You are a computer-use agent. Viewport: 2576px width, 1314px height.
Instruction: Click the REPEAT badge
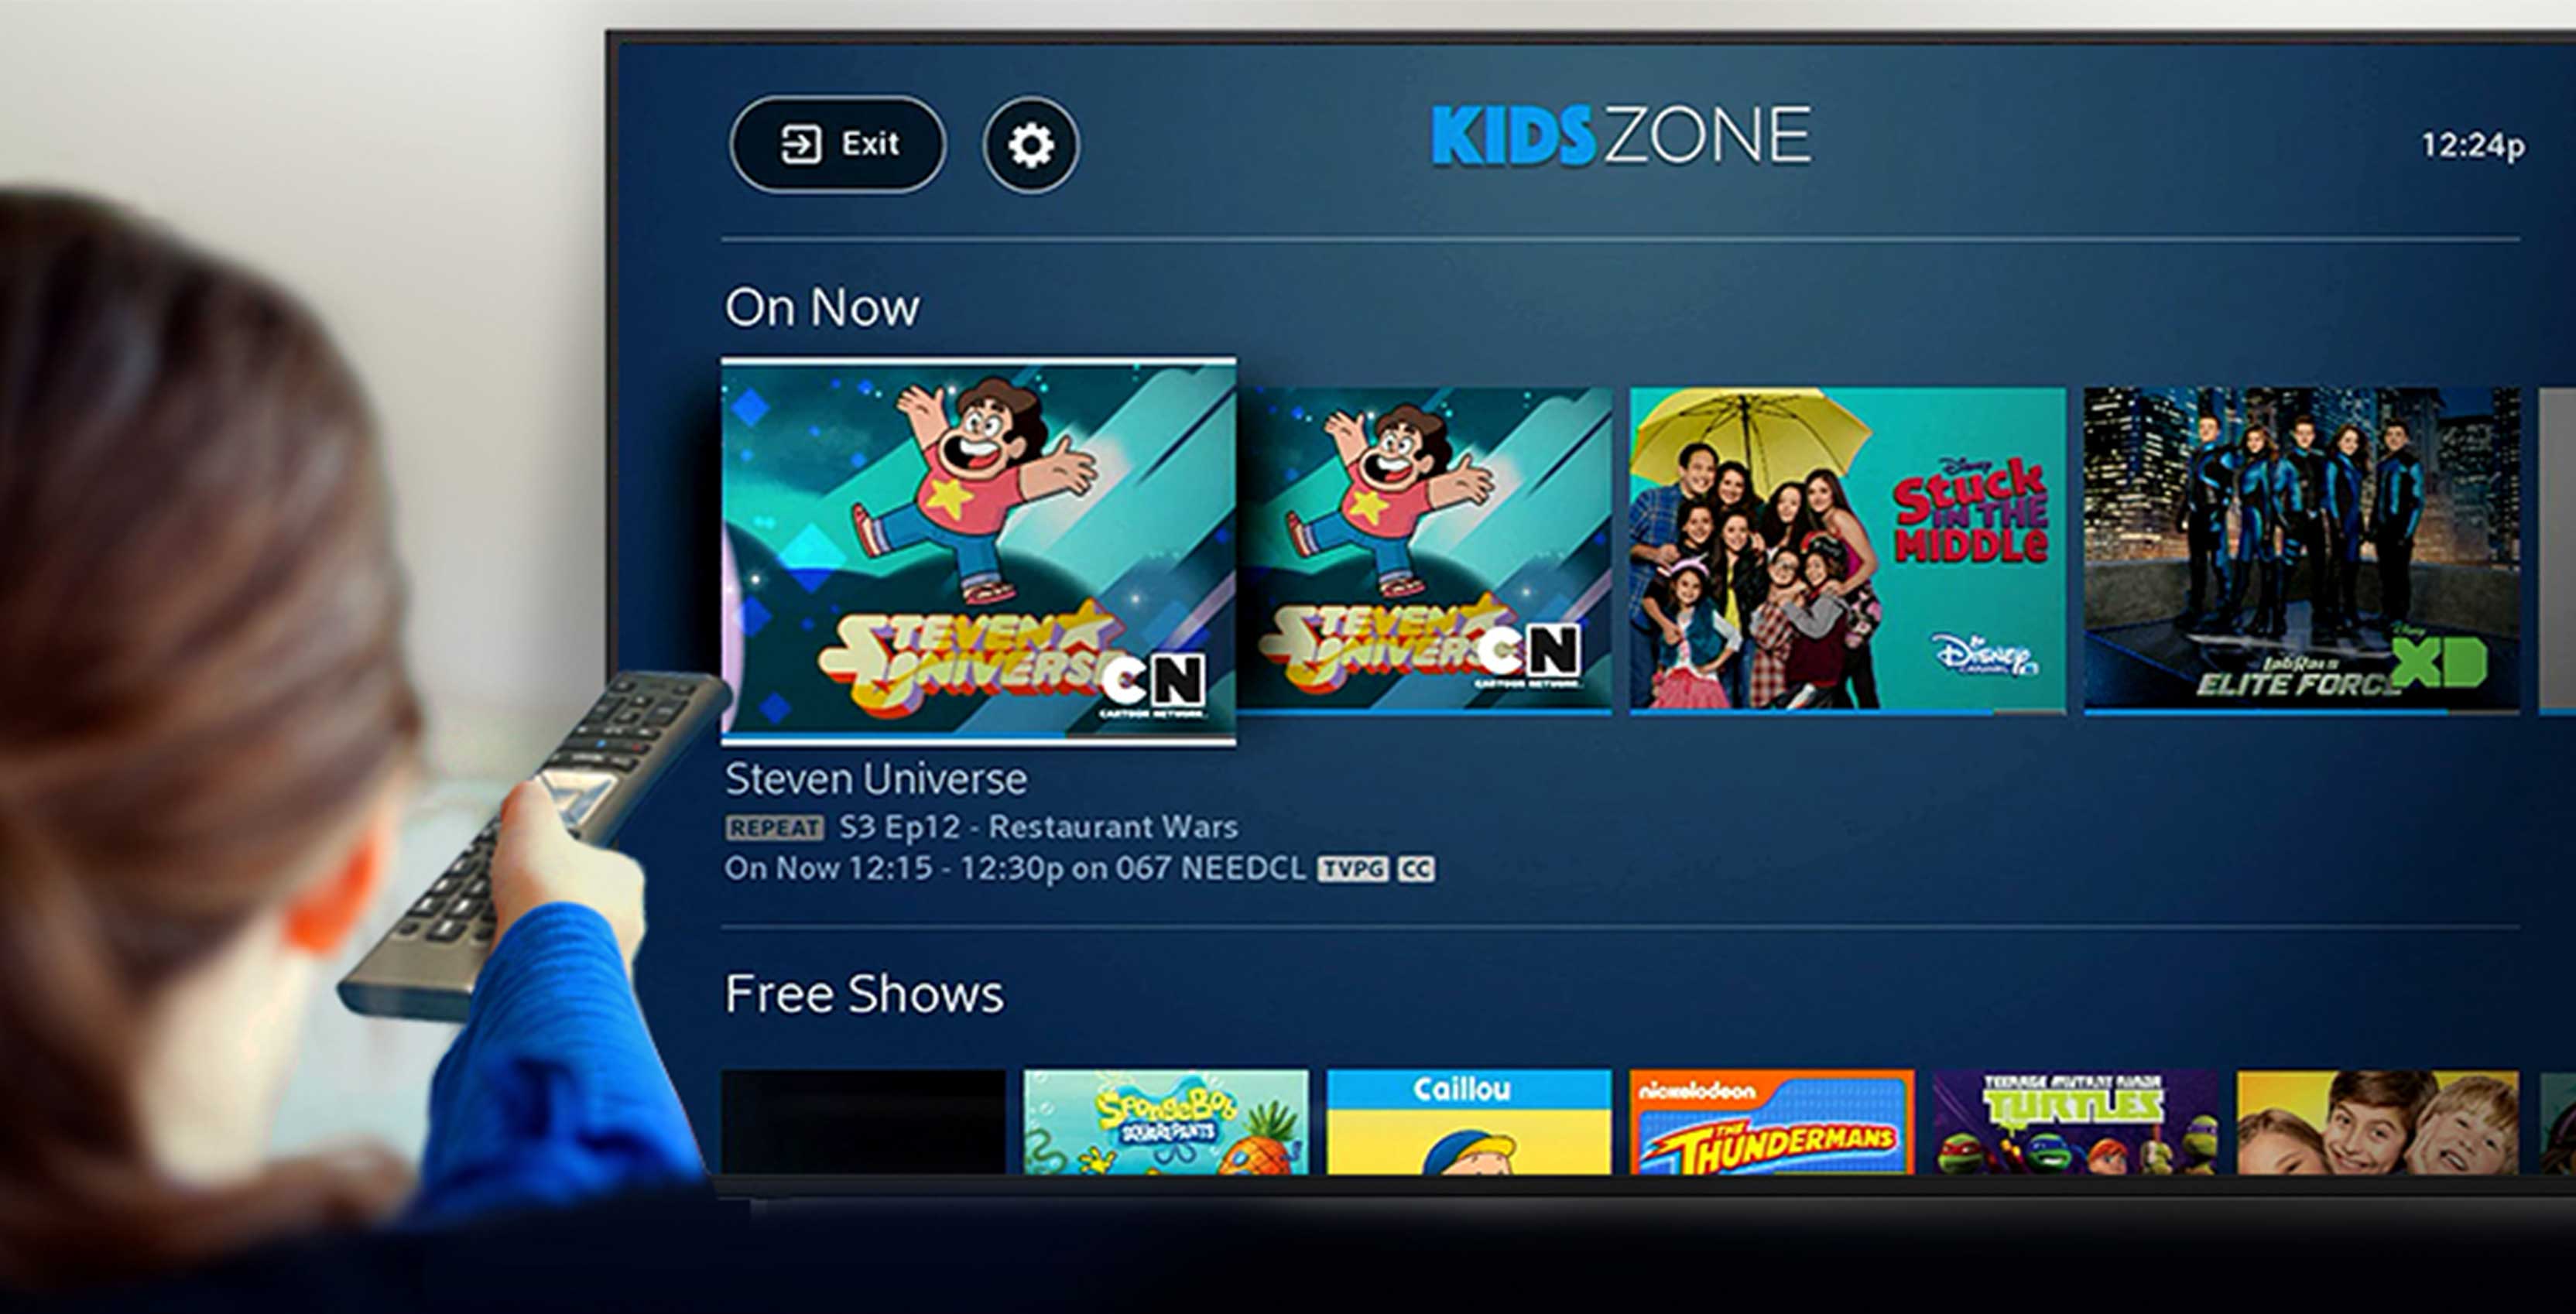774,828
